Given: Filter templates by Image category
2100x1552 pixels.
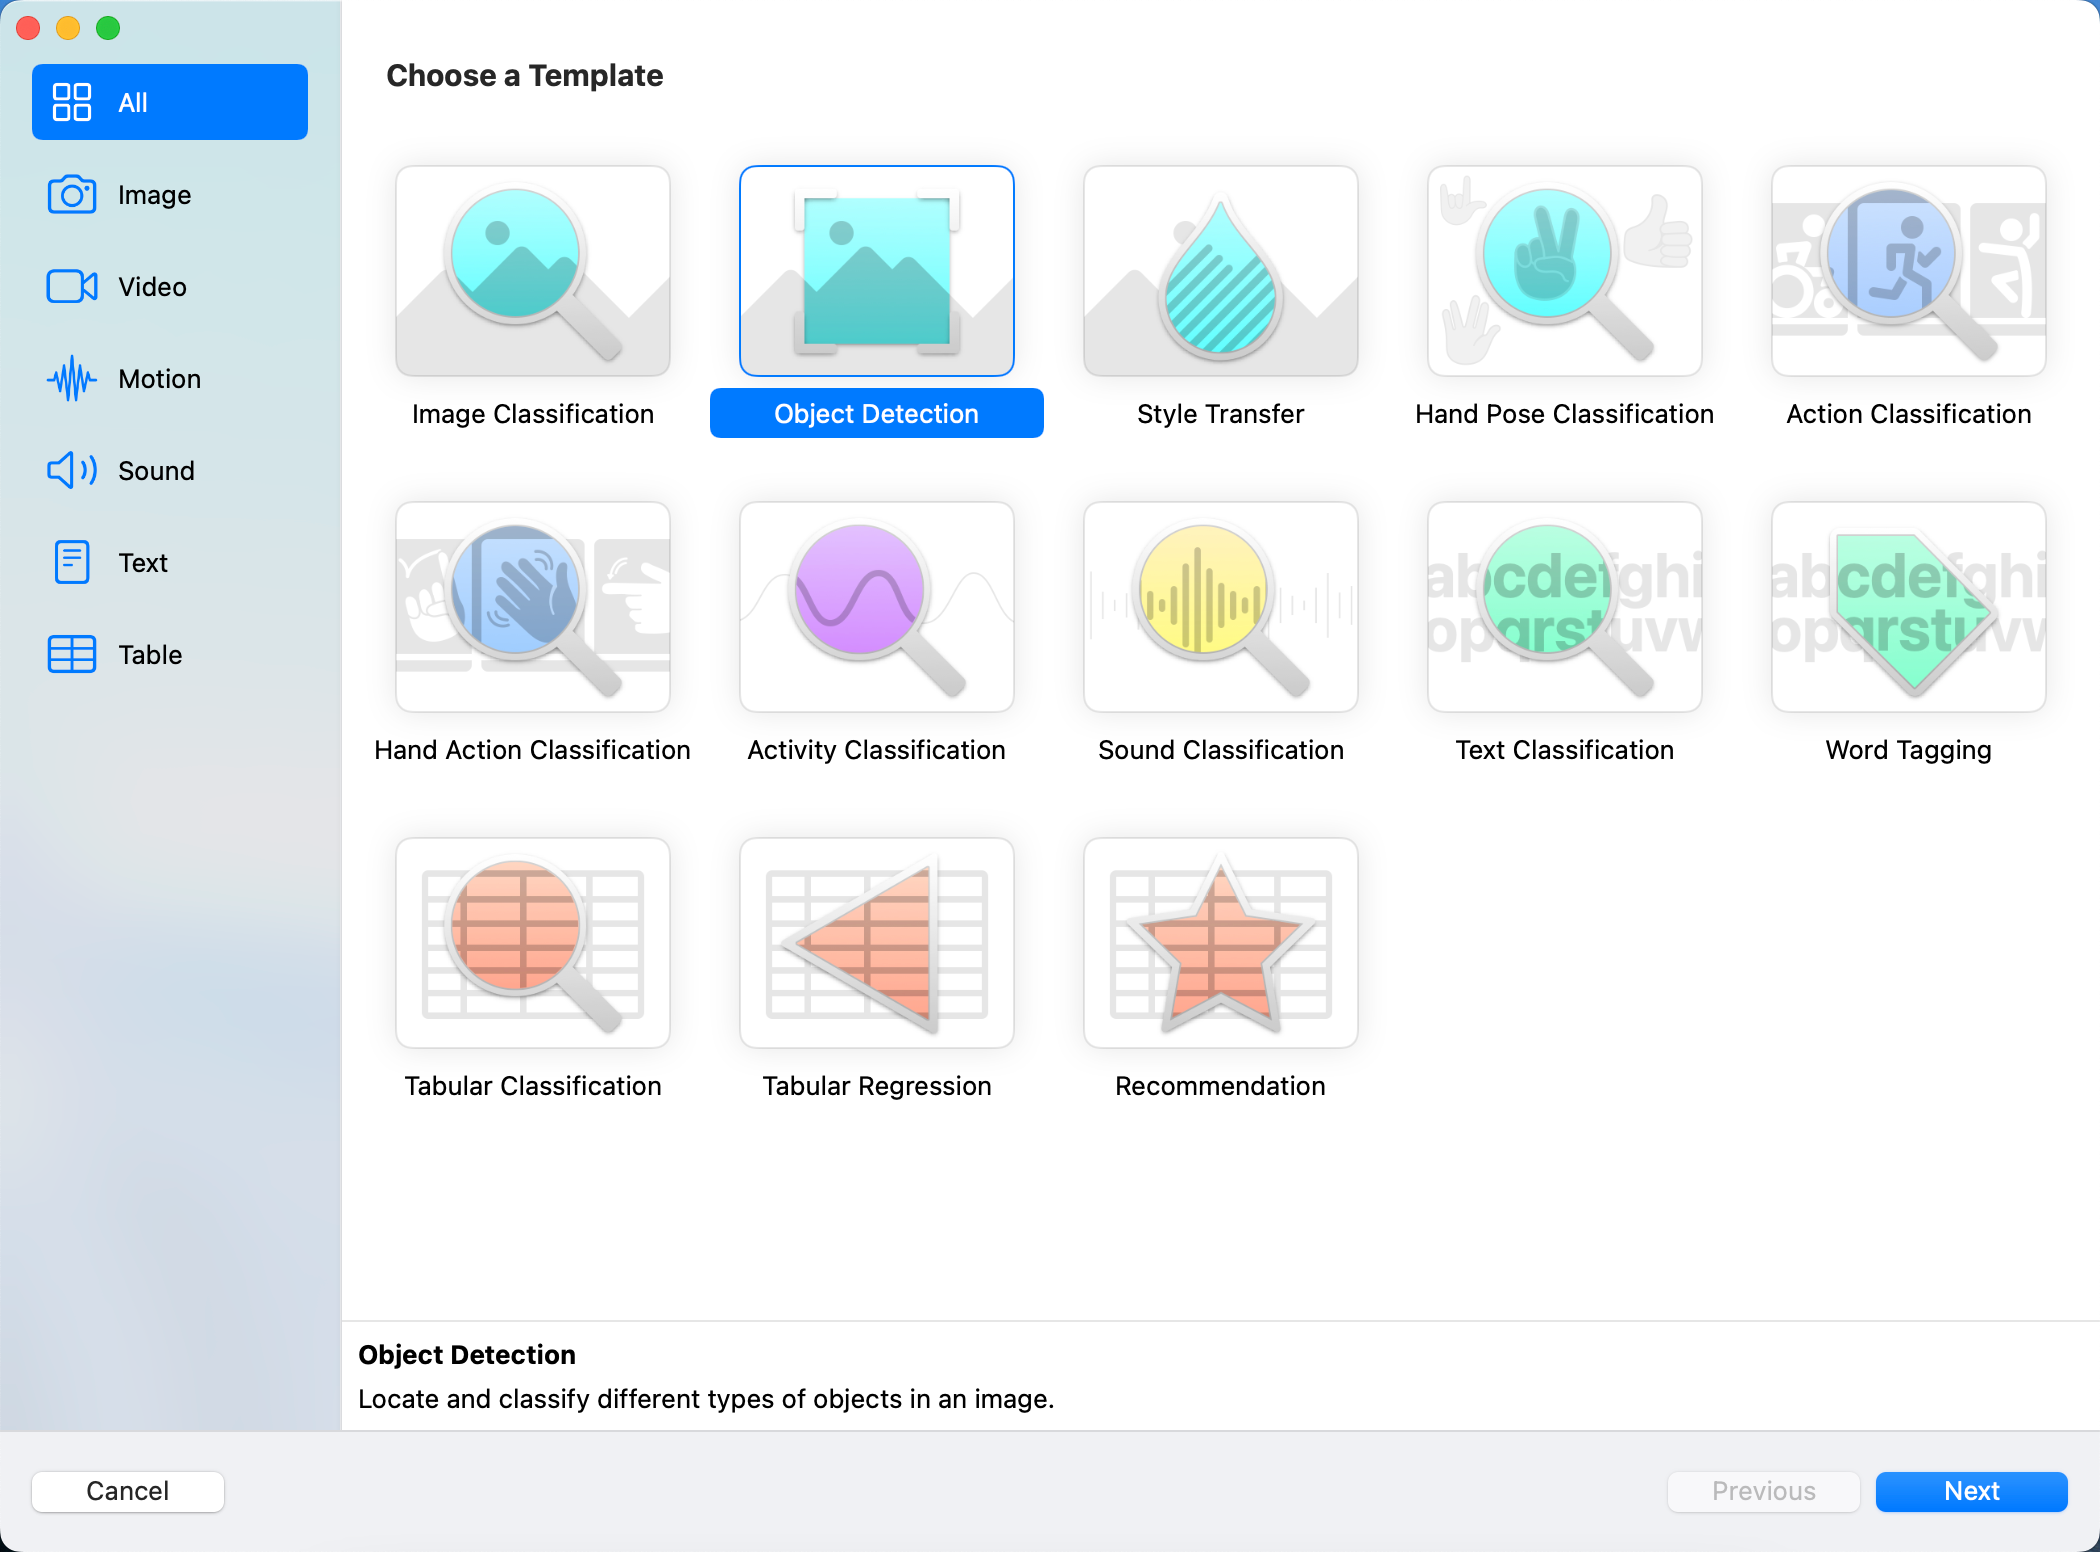Looking at the screenshot, I should pos(154,195).
